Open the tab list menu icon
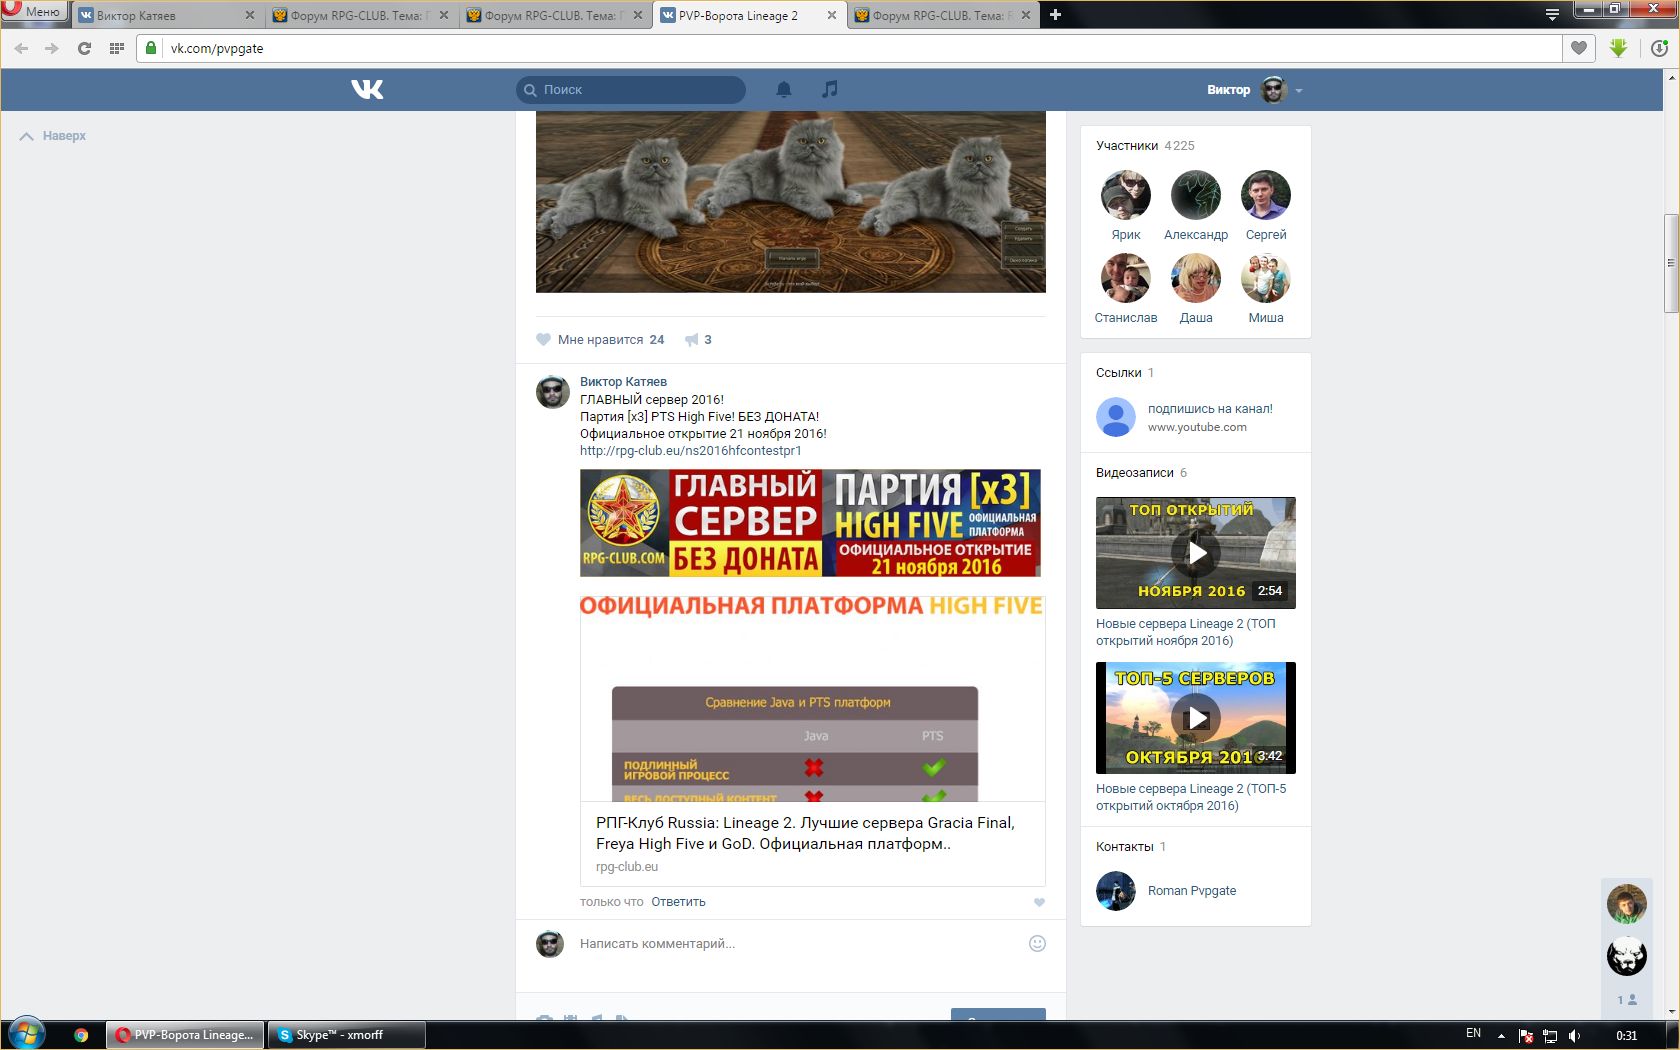1680x1050 pixels. coord(1552,15)
